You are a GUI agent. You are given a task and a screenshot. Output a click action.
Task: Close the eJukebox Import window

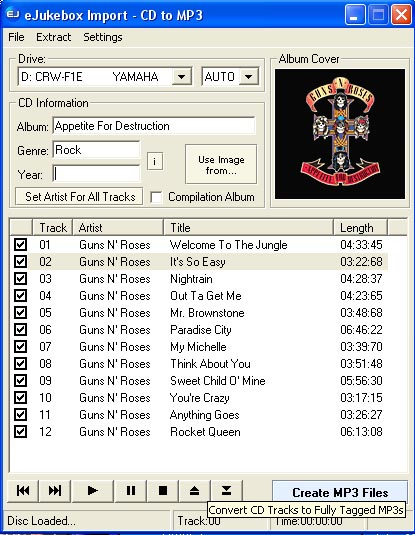(401, 15)
